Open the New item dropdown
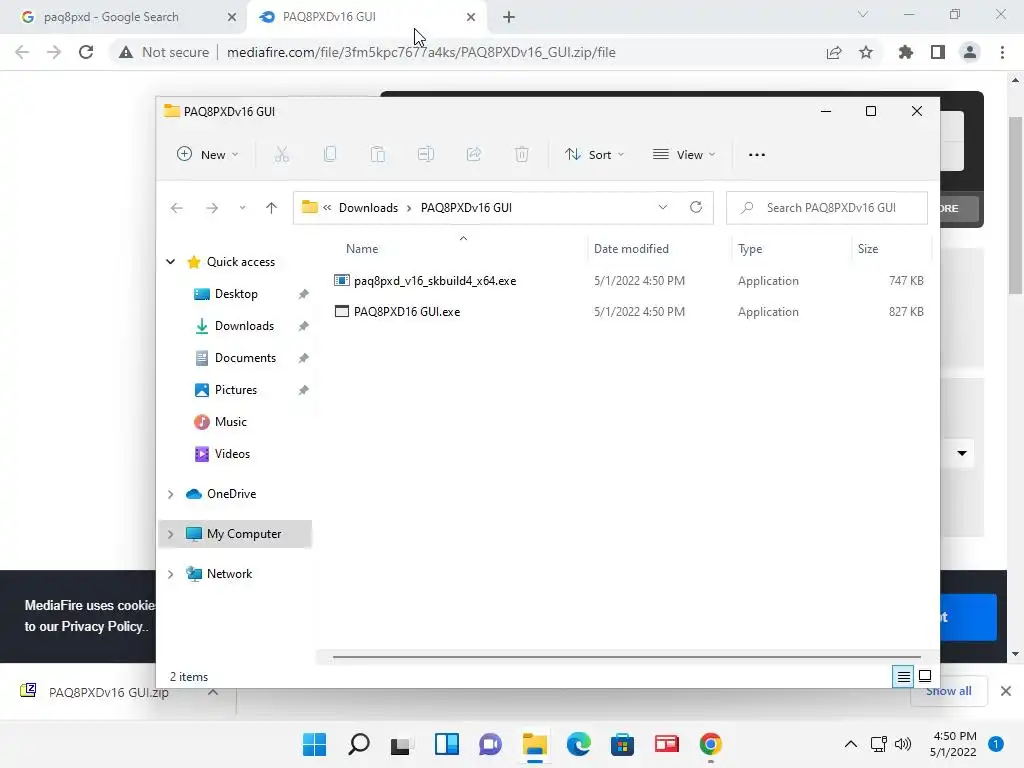The image size is (1024, 768). pos(208,155)
